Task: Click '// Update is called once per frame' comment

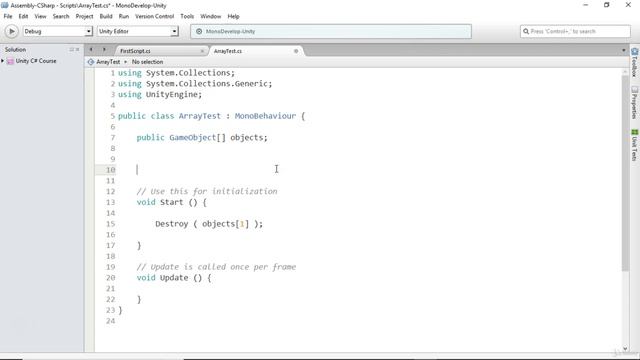Action: tap(216, 267)
